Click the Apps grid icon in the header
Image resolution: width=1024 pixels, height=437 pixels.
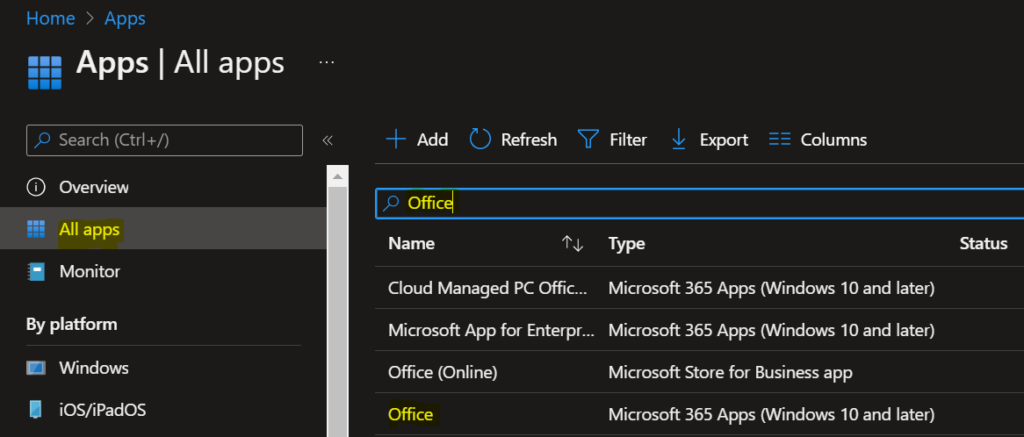coord(44,72)
